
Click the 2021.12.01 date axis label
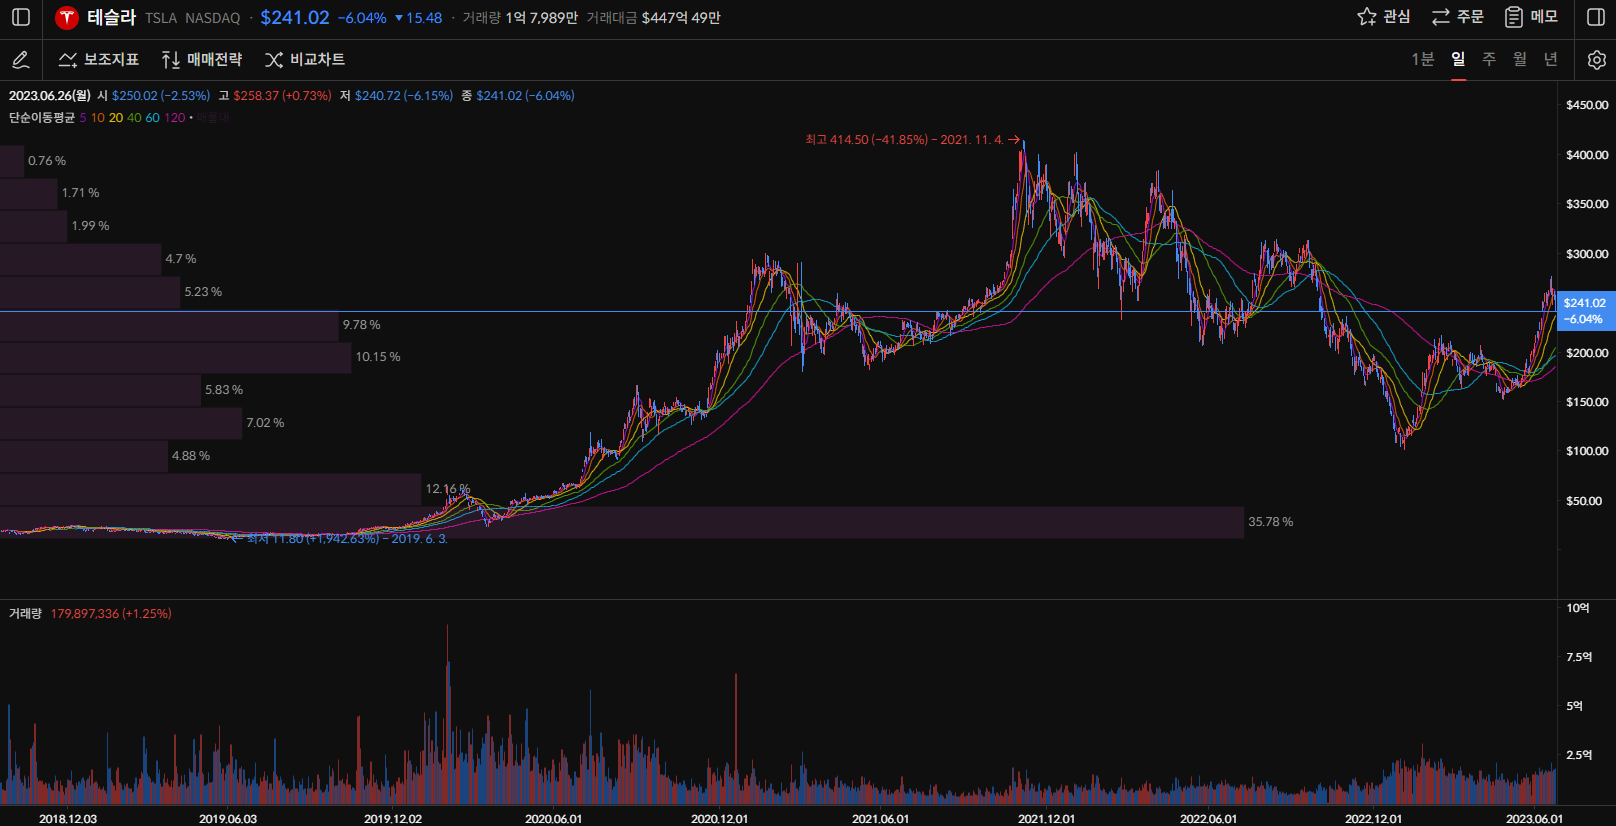click(x=1047, y=819)
